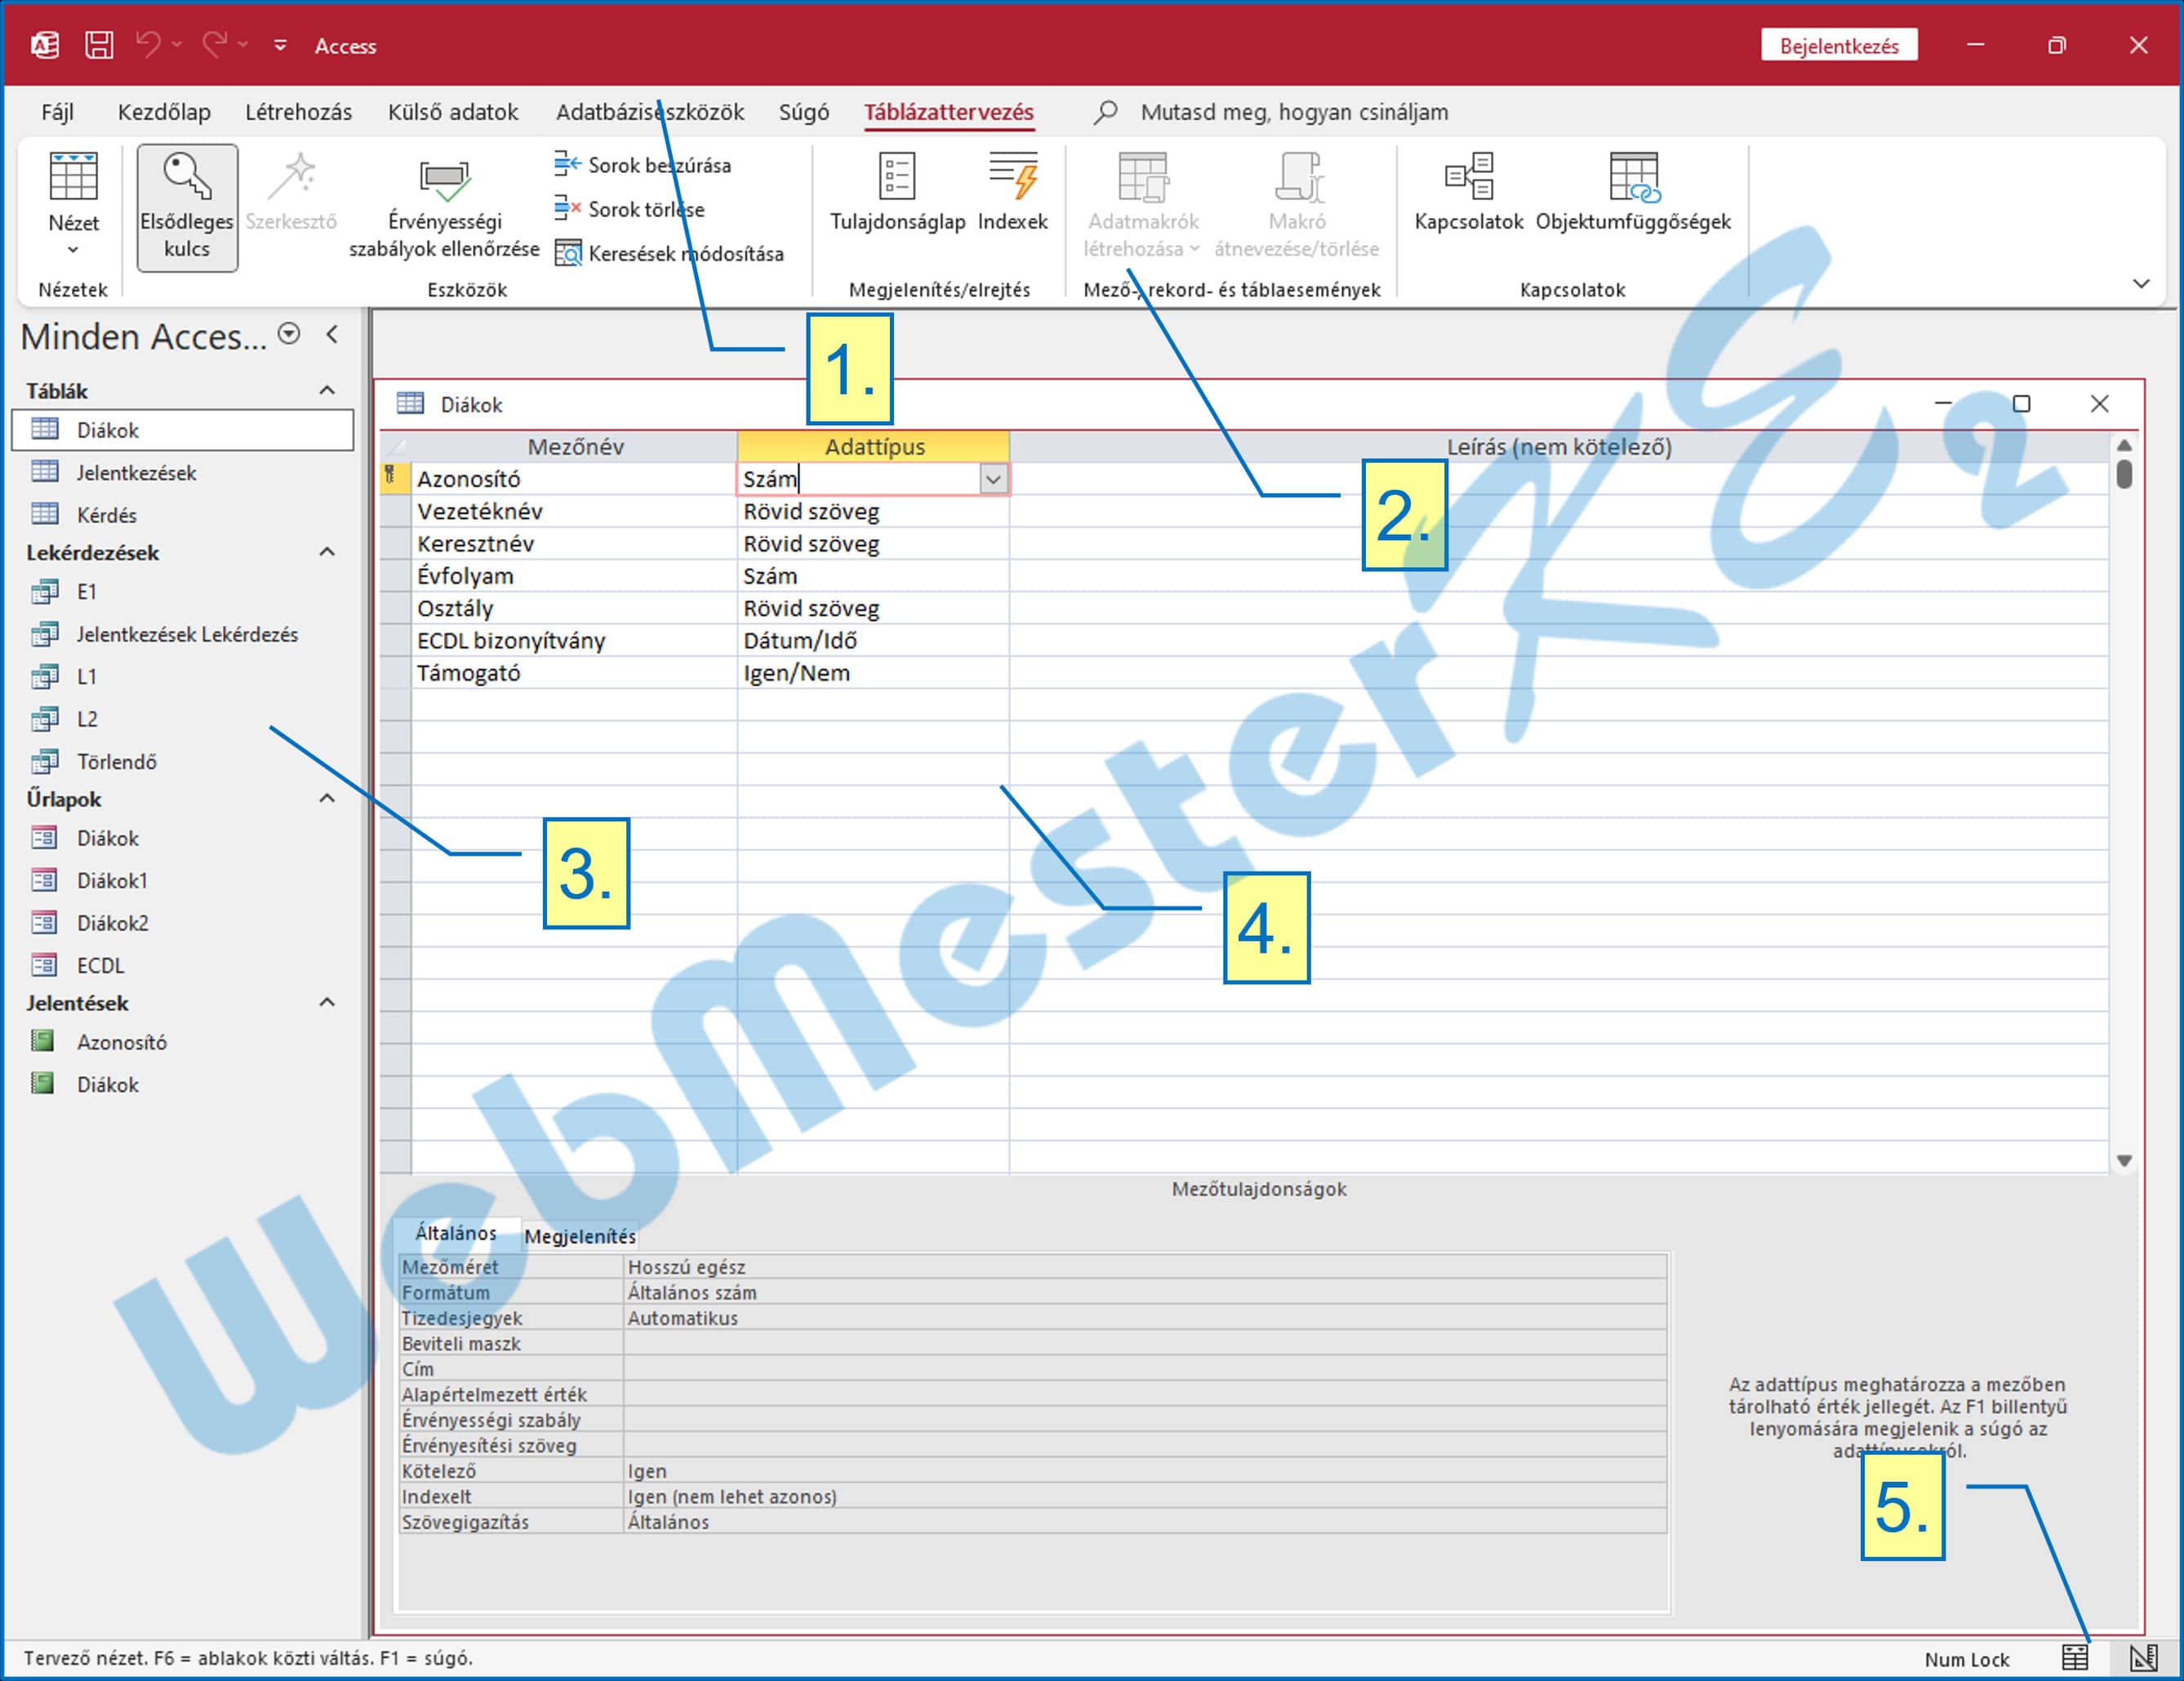Collapse the Lekérdezések group
Image resolution: width=2184 pixels, height=1681 pixels.
click(327, 552)
